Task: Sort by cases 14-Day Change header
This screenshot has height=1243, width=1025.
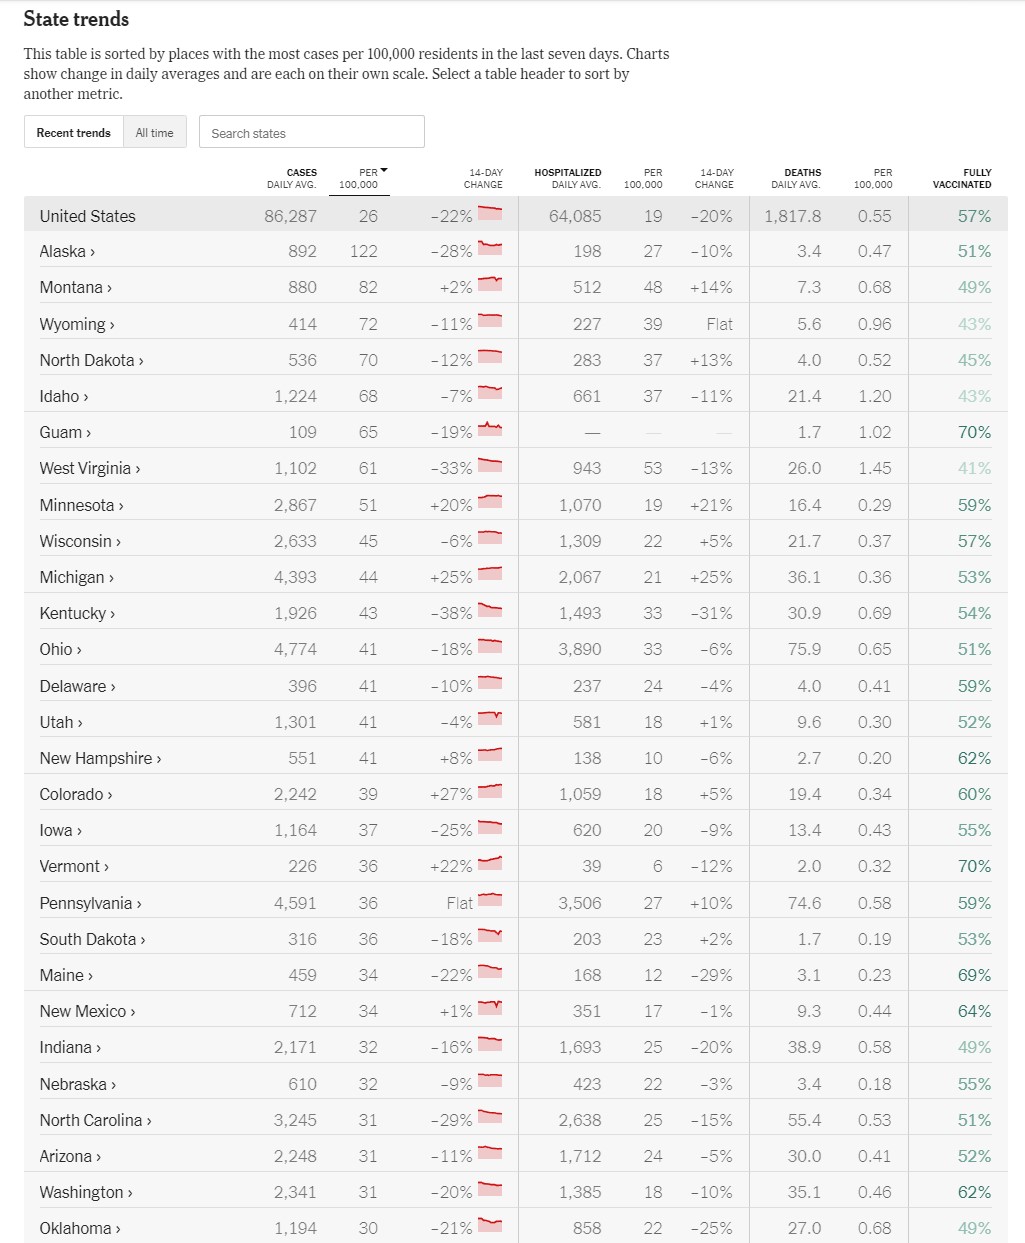Action: pos(484,178)
